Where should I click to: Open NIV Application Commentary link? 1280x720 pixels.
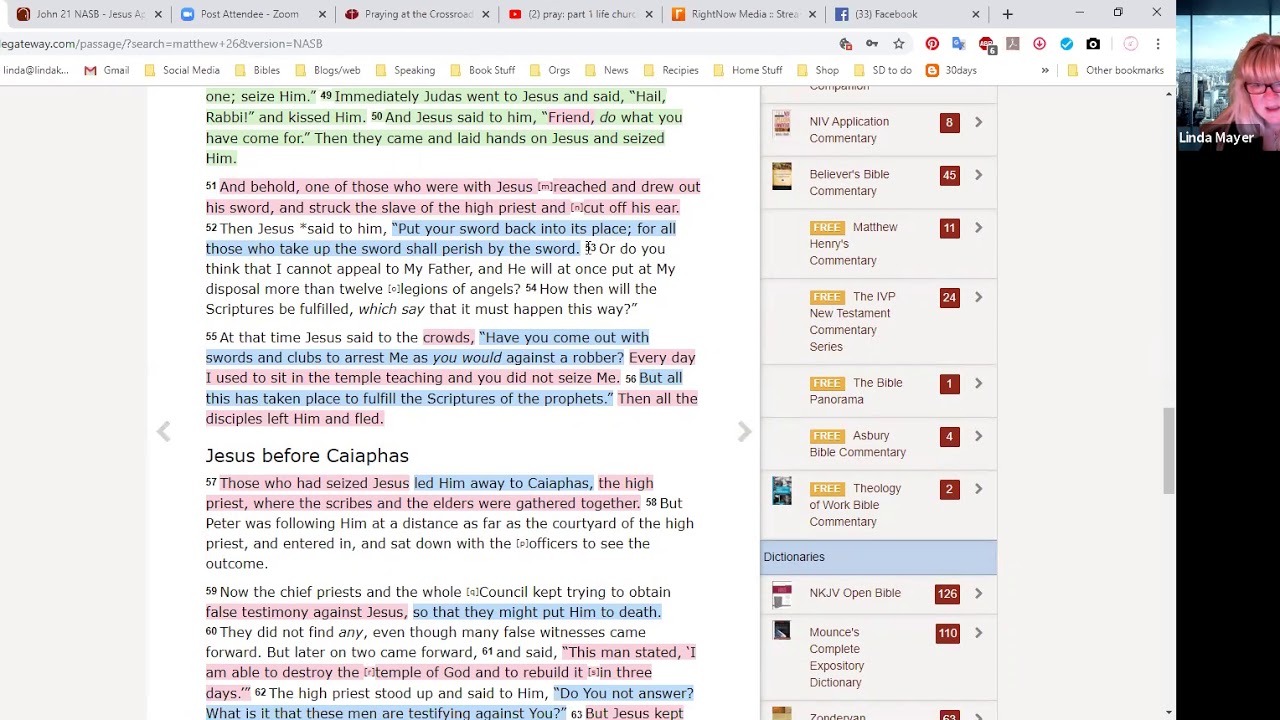pos(849,130)
